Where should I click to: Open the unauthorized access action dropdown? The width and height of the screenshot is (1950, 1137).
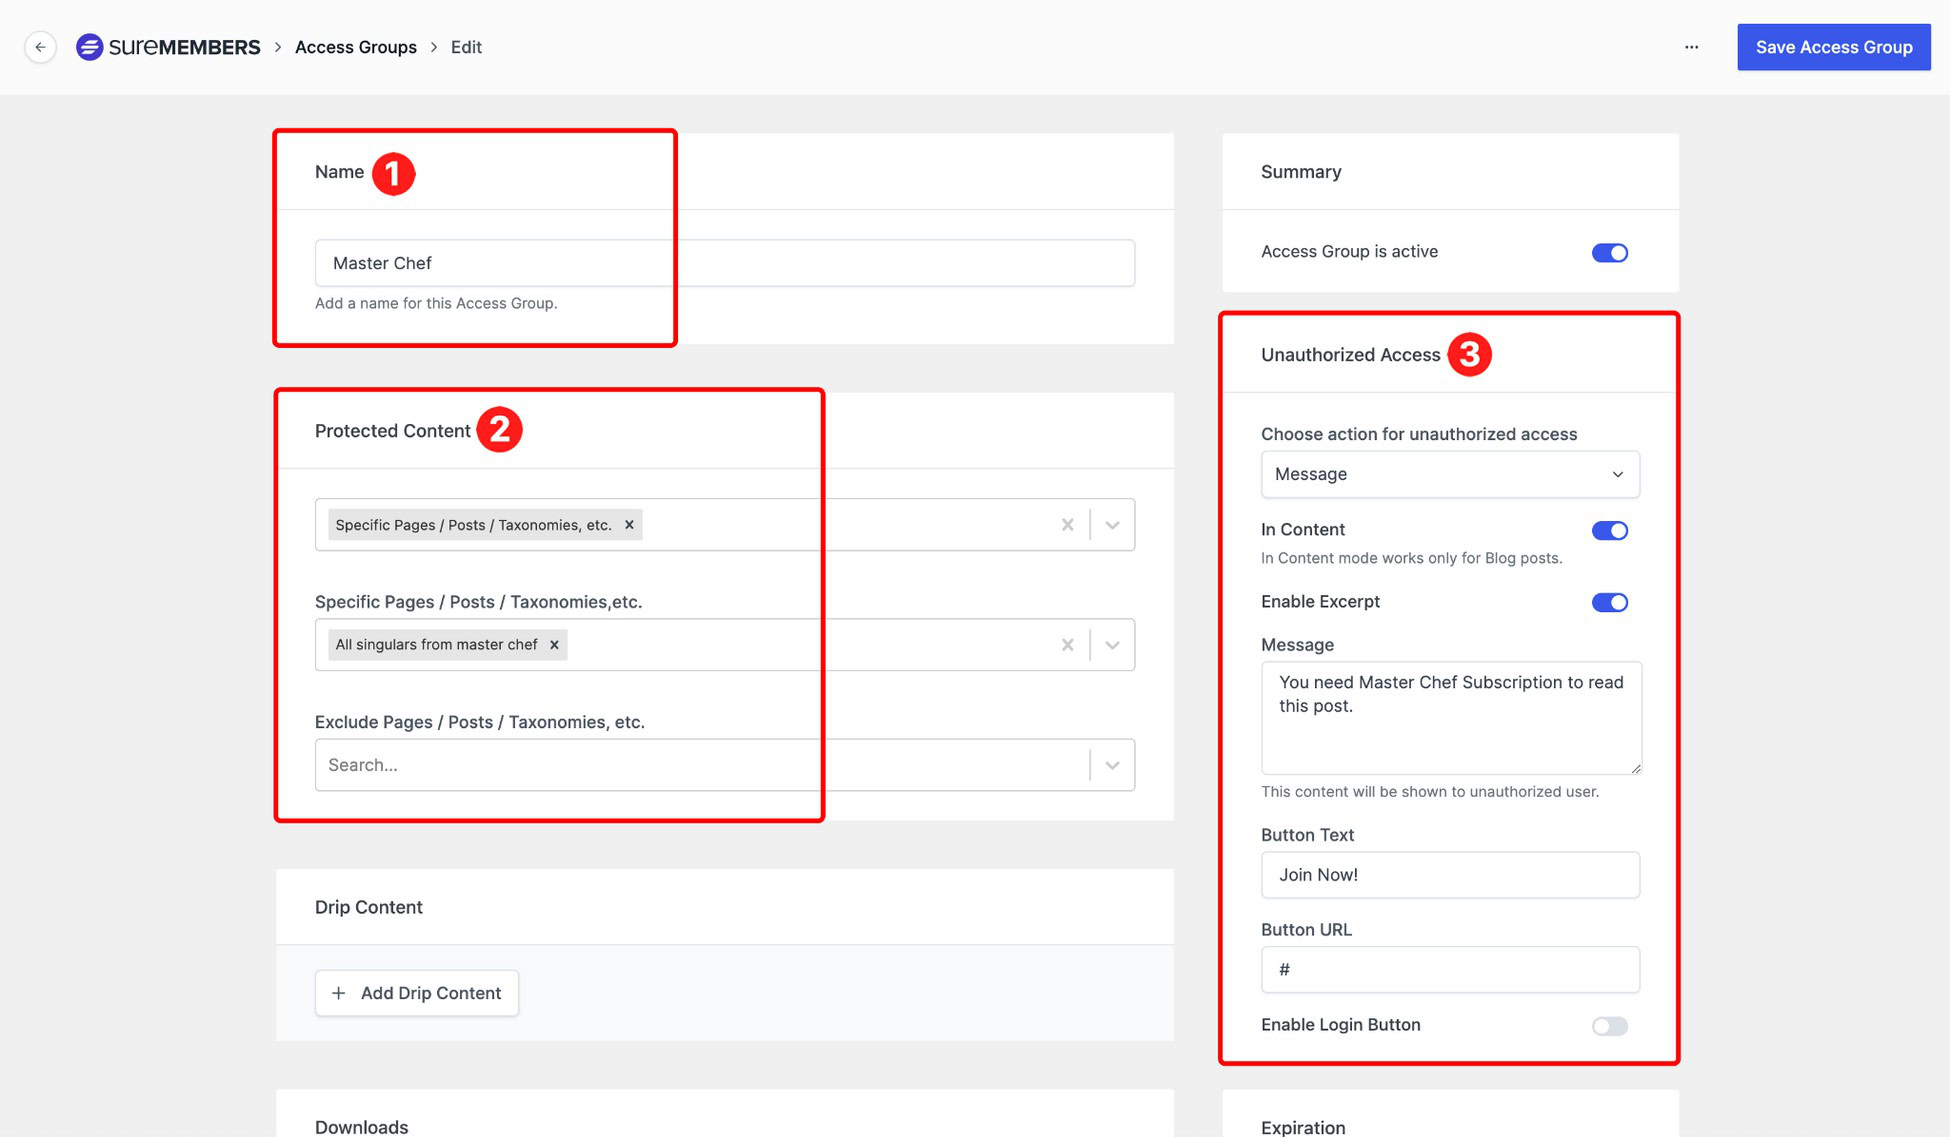point(1447,474)
